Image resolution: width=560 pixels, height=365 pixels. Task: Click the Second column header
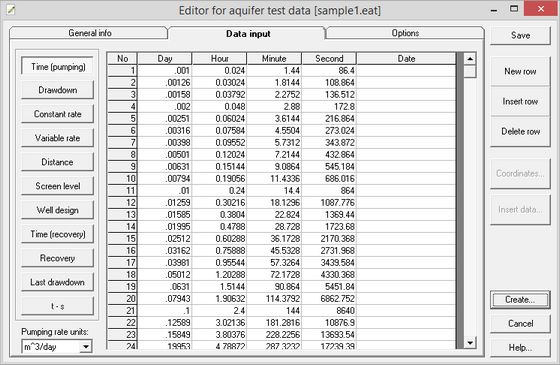329,59
